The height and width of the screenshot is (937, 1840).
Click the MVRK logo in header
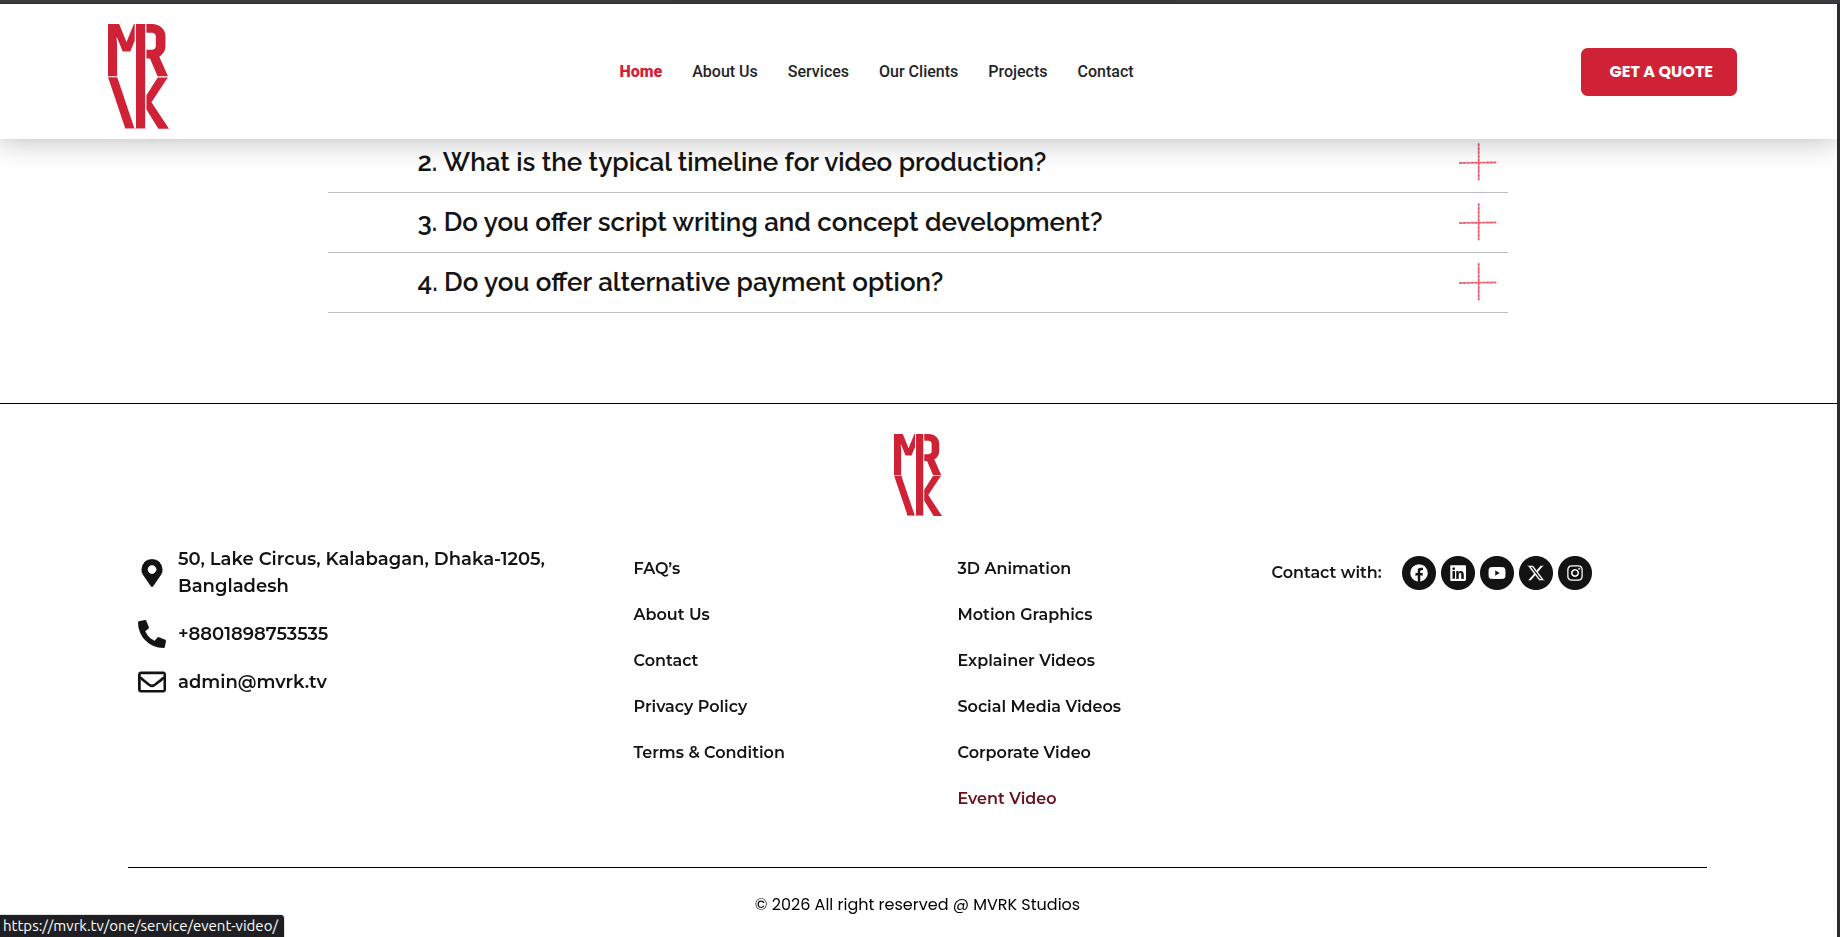click(138, 76)
